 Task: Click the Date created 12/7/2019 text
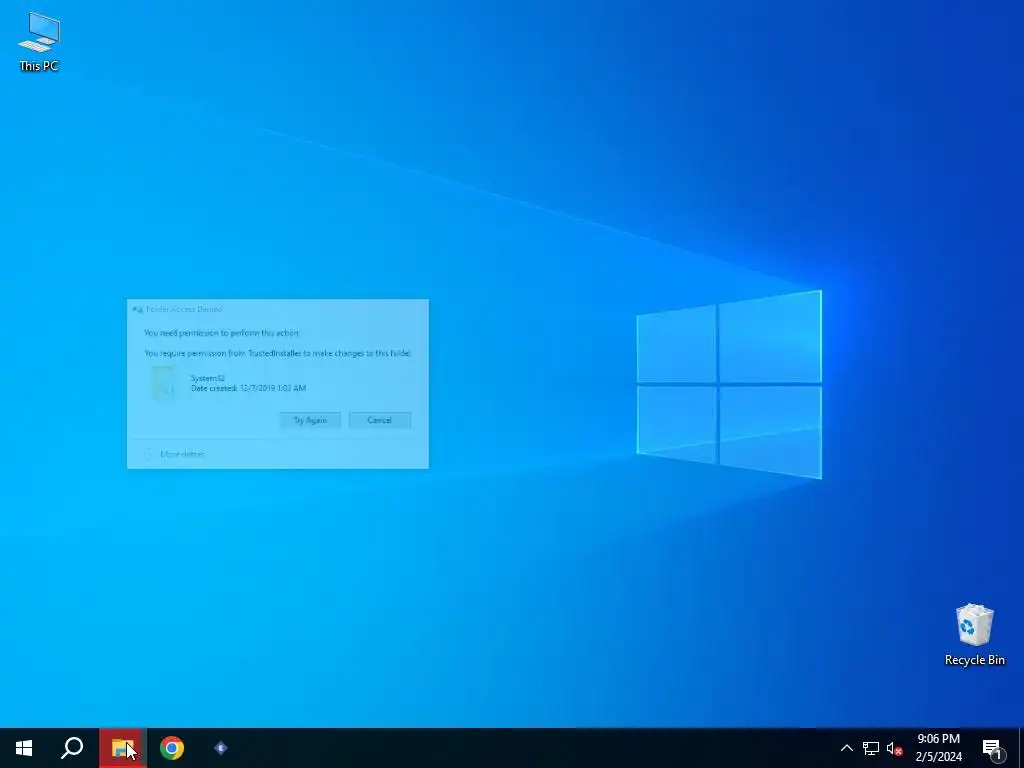pos(248,388)
